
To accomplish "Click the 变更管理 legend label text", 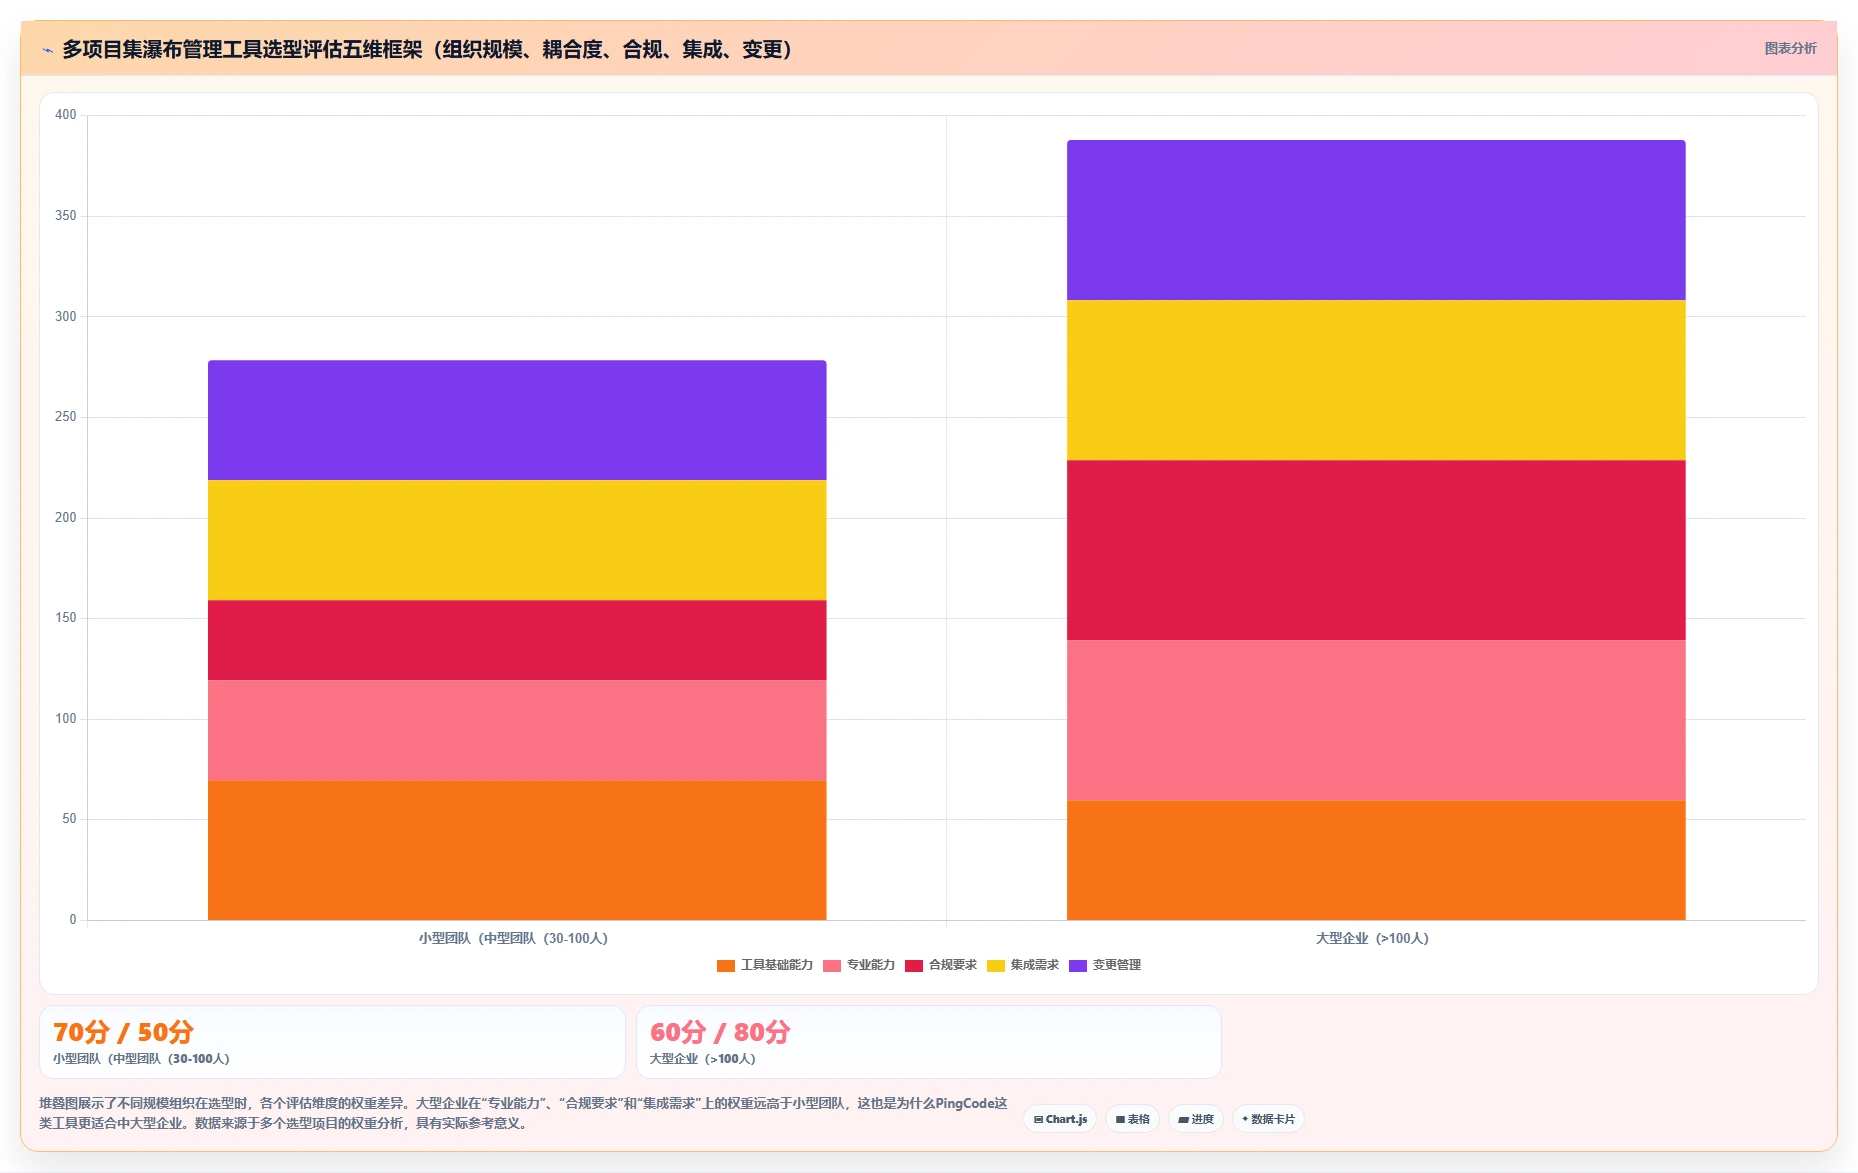I will click(x=1117, y=965).
